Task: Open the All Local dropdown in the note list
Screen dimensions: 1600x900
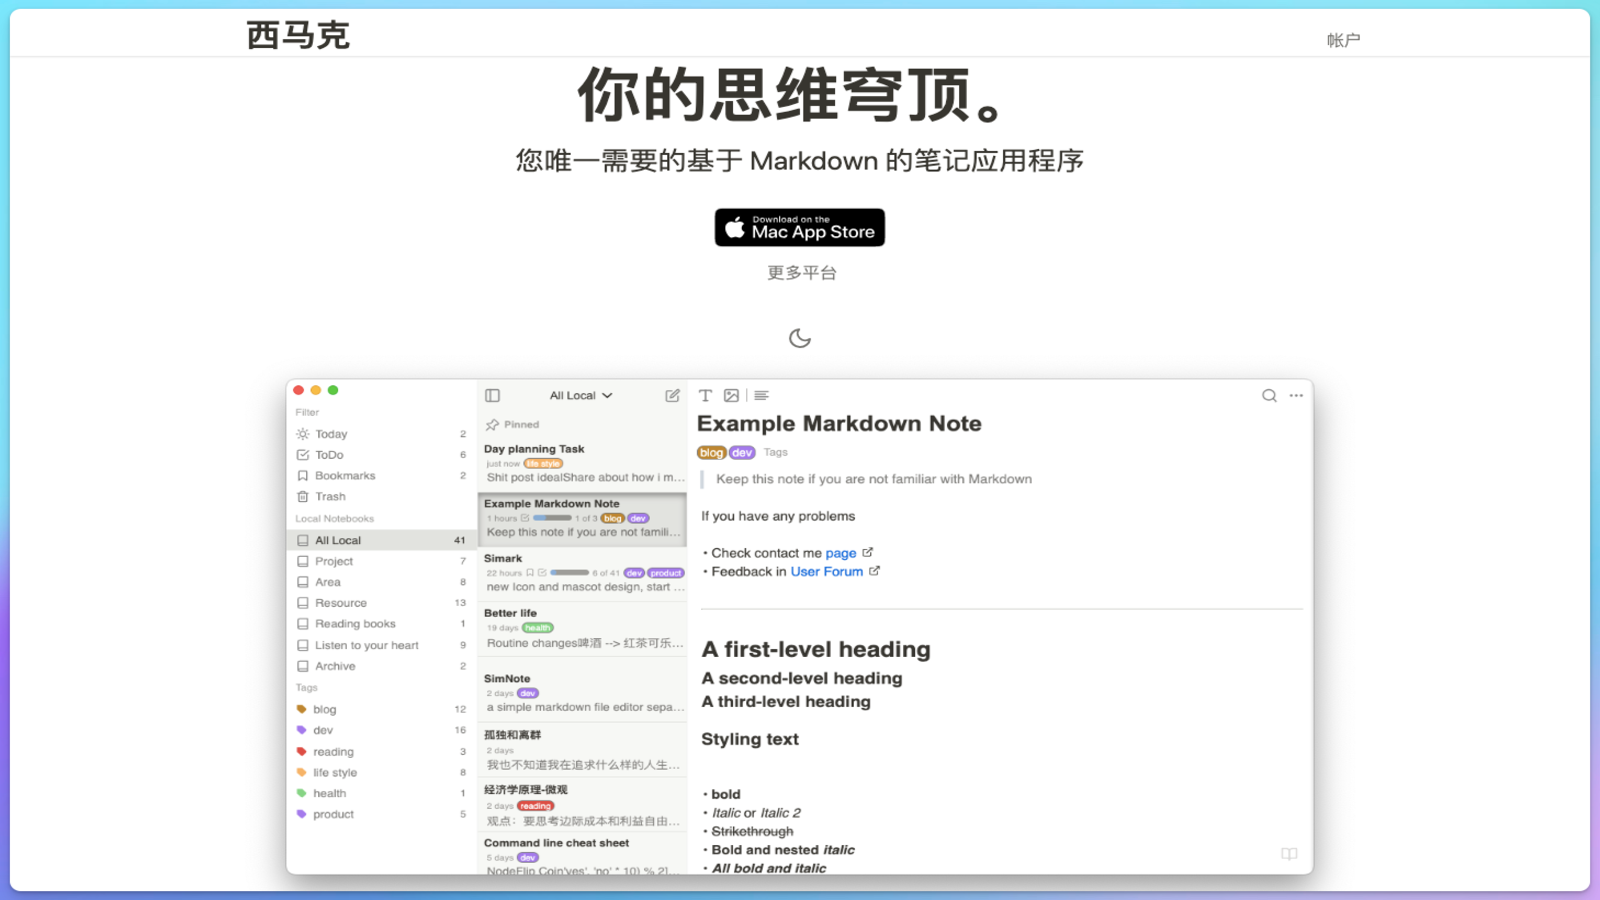Action: (580, 394)
